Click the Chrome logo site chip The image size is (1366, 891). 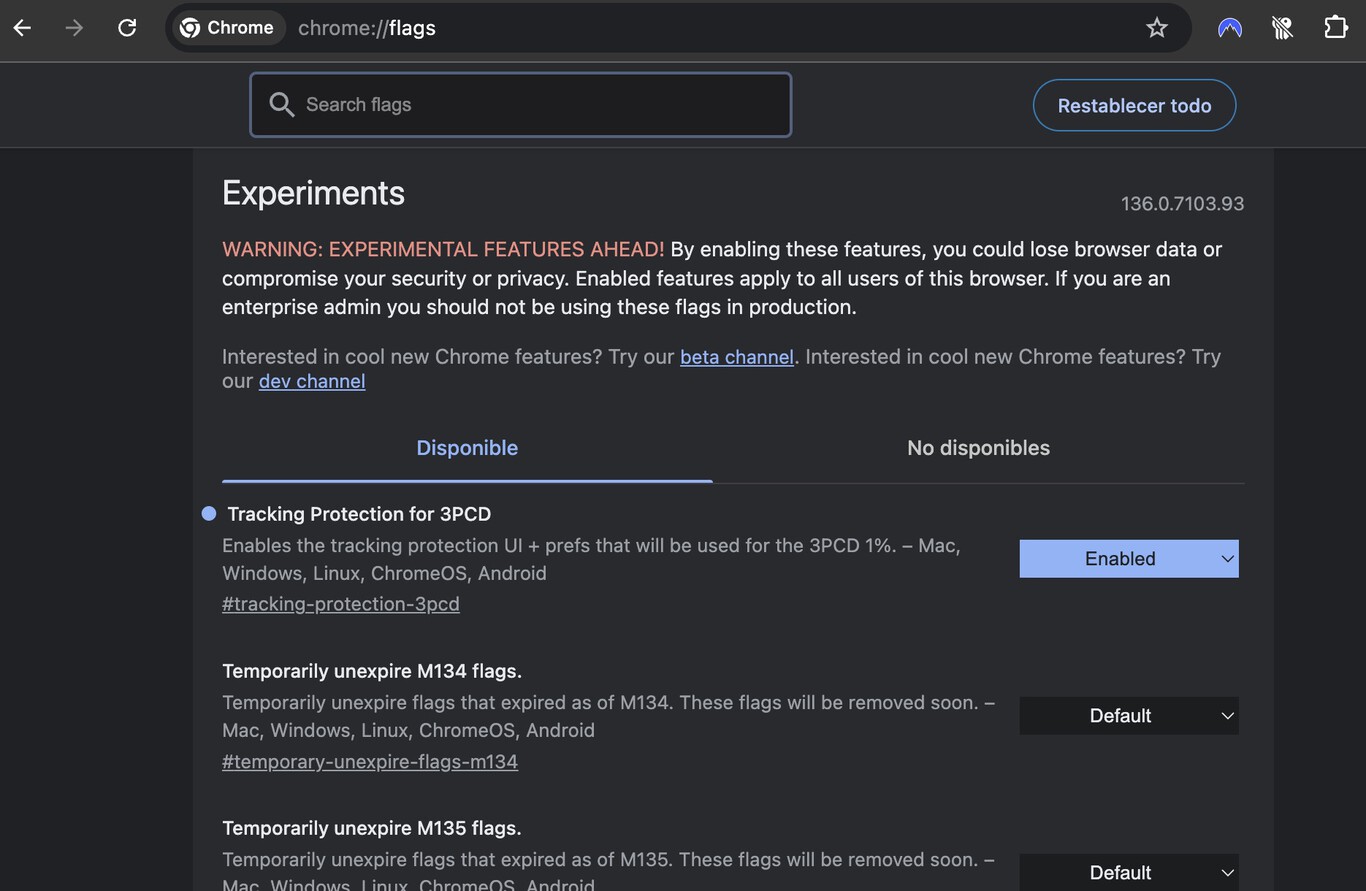click(227, 28)
